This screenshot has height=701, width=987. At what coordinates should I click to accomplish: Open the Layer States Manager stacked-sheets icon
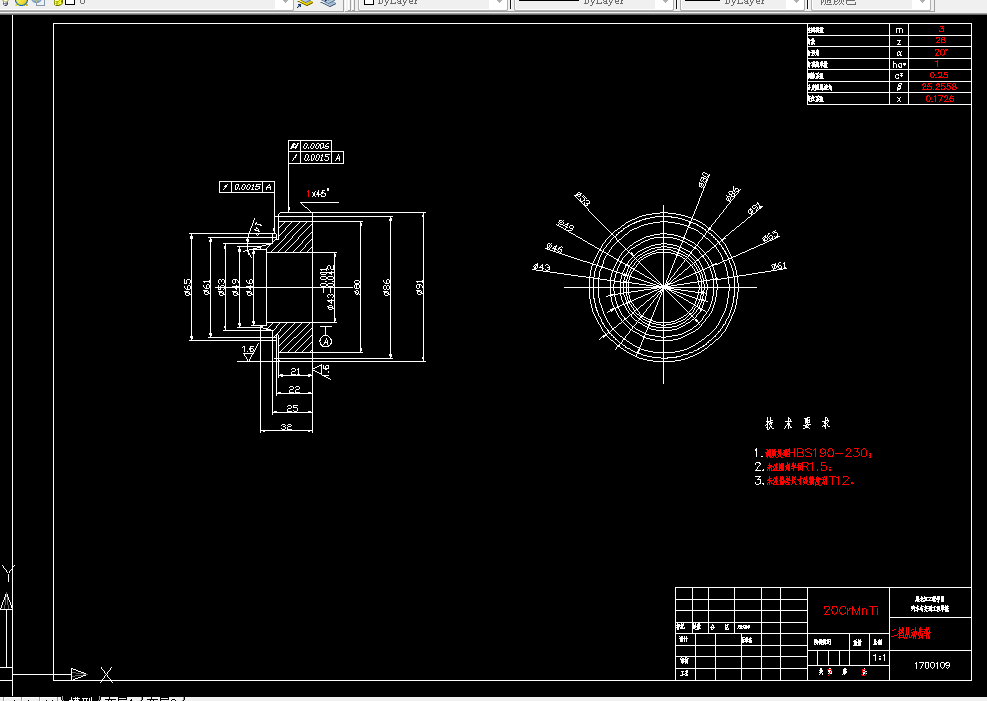click(x=329, y=3)
